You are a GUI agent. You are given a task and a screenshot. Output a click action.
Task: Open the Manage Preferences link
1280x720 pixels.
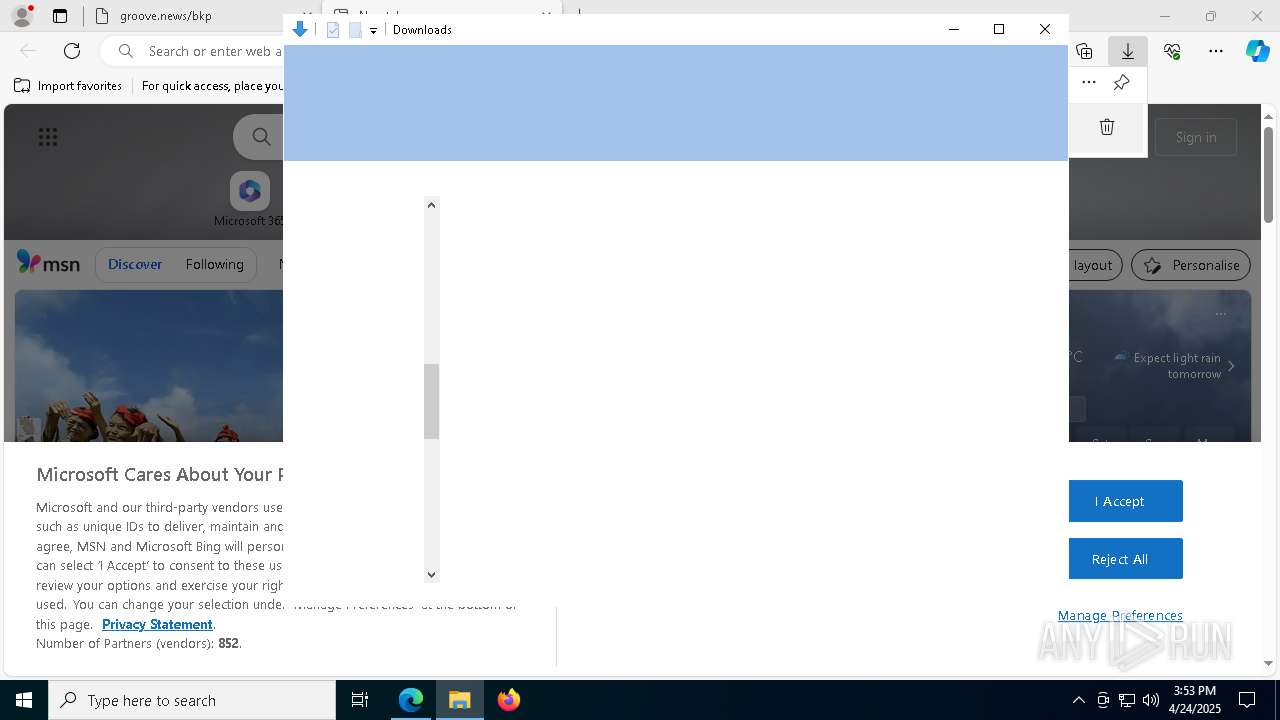tap(1120, 615)
